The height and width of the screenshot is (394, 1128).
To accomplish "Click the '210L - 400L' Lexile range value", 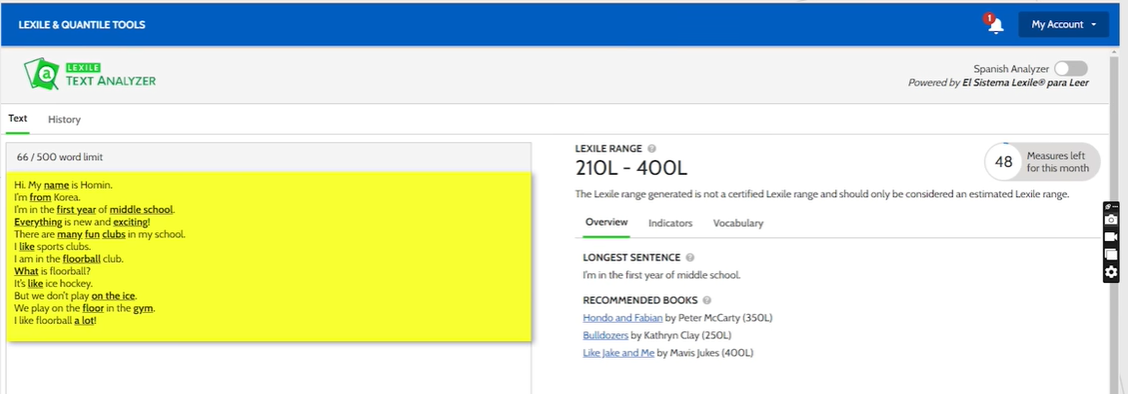I will [x=632, y=168].
